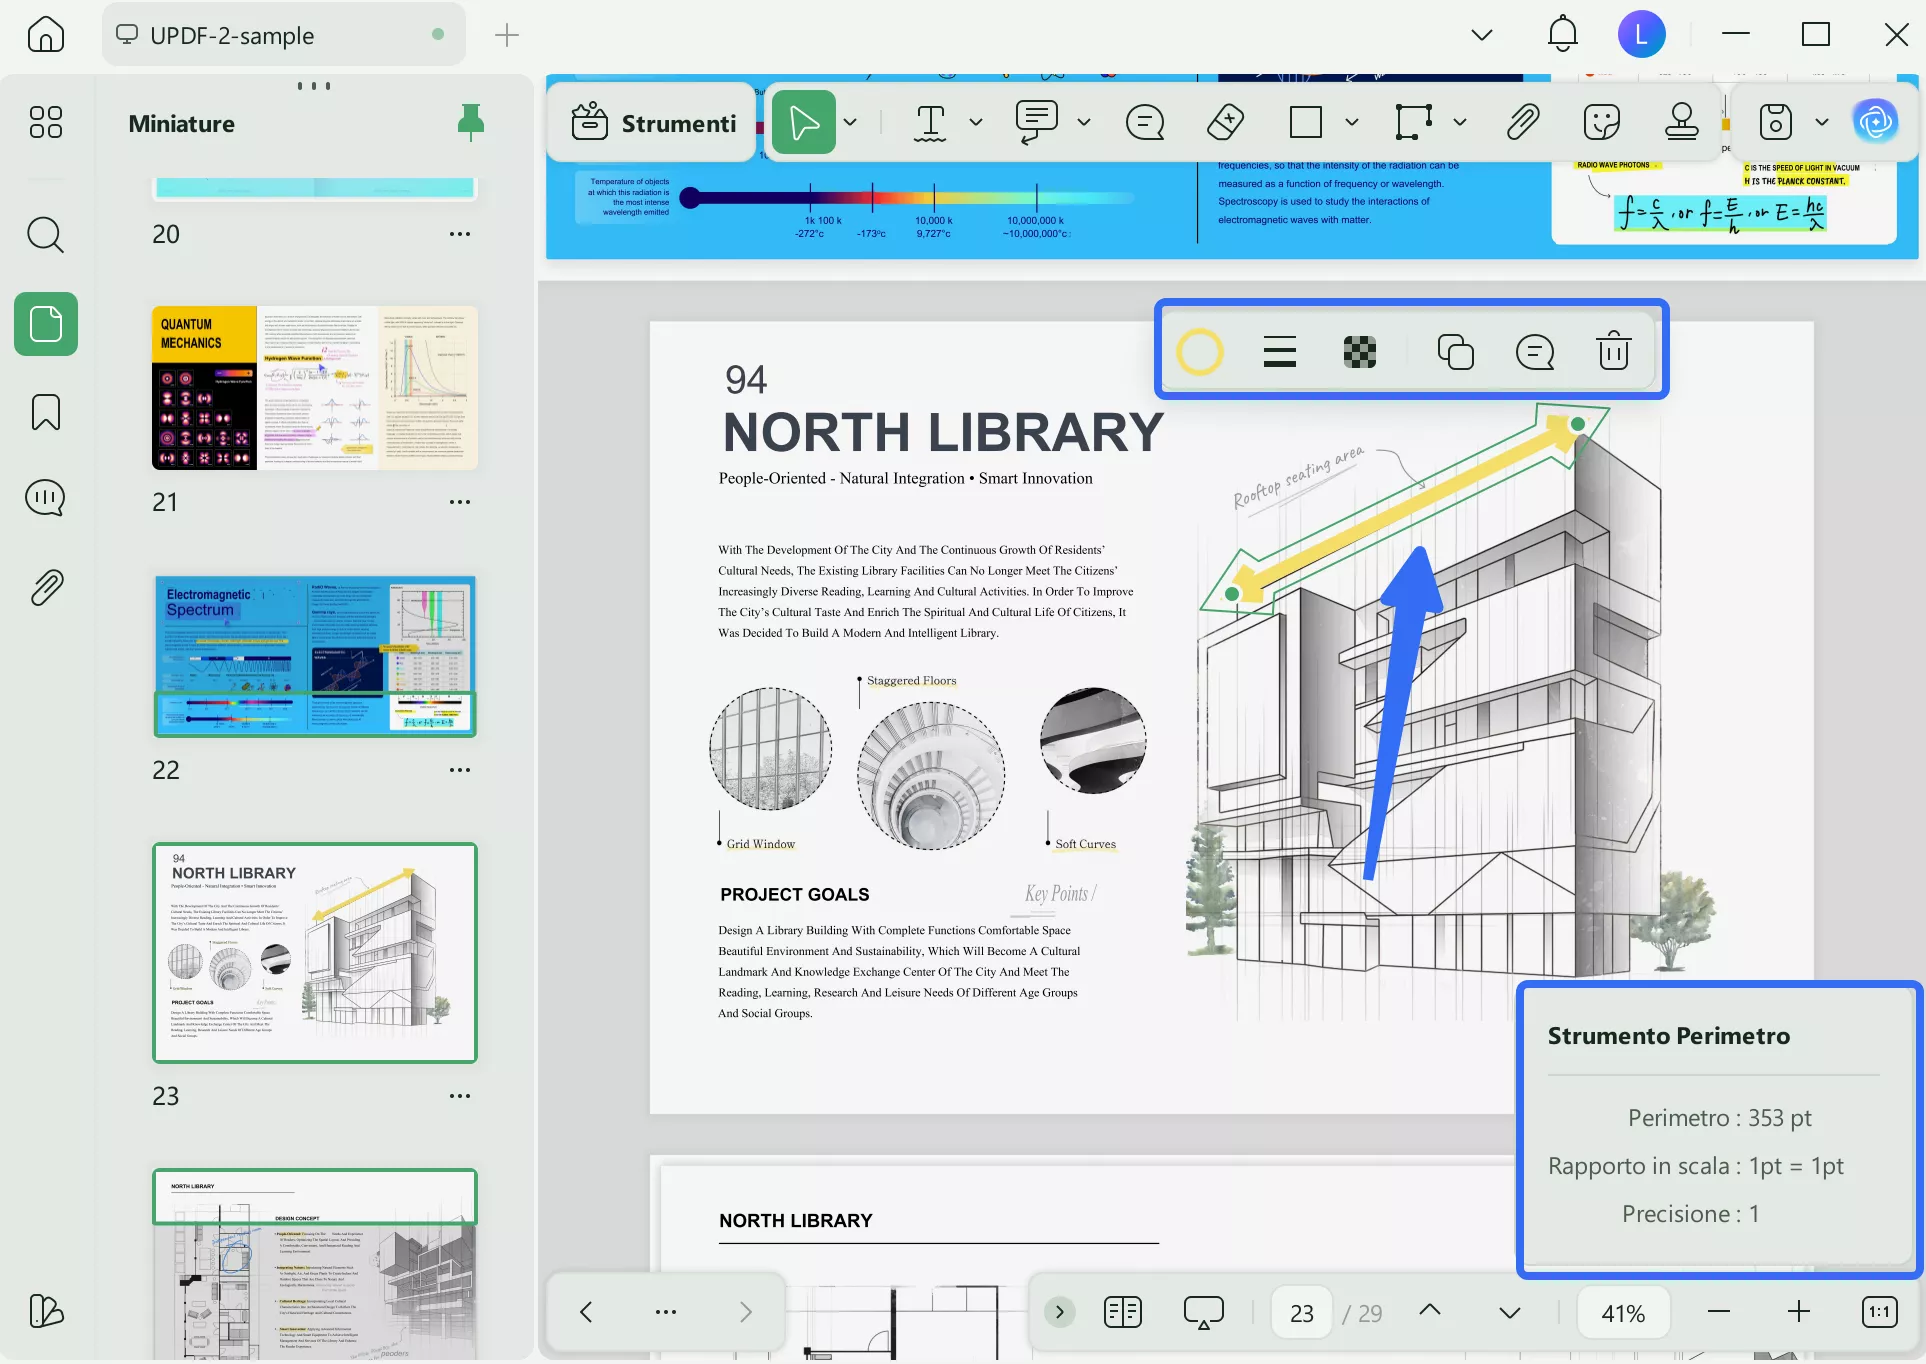Image resolution: width=1926 pixels, height=1364 pixels.
Task: Click the Strumenti button
Action: coord(654,123)
